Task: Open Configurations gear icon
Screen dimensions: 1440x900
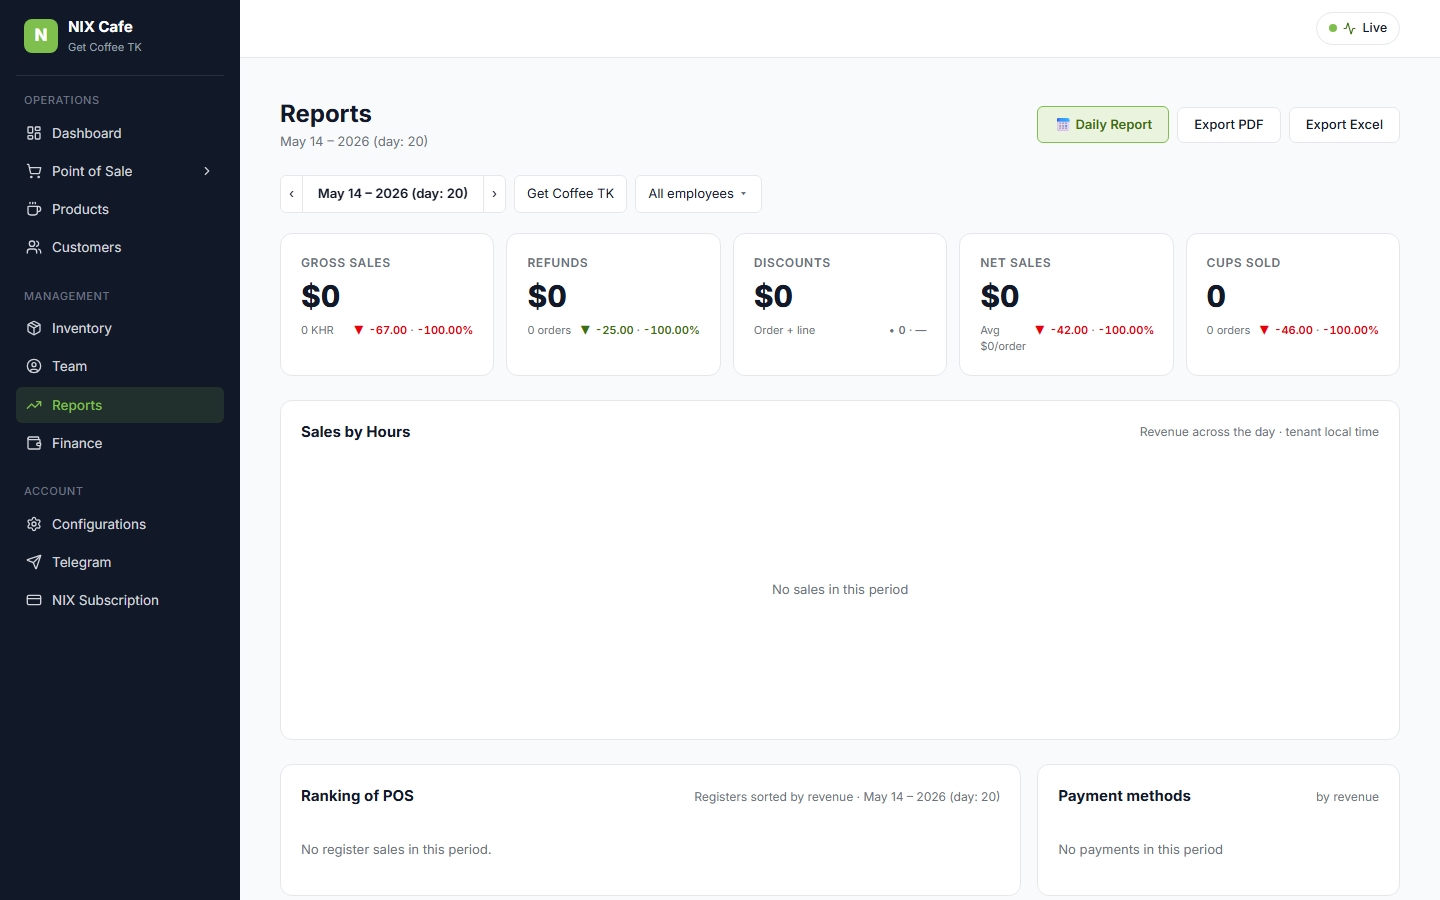Action: (x=34, y=524)
